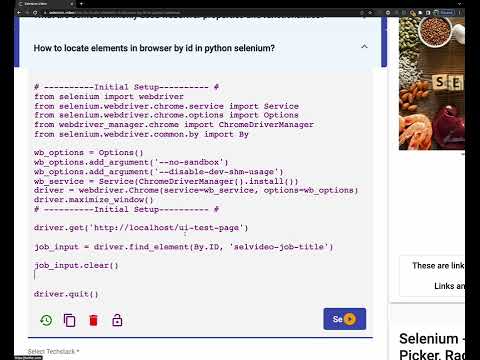This screenshot has height=360, width=480.
Task: Click the 'job_input.clear()' code line
Action: point(76,266)
